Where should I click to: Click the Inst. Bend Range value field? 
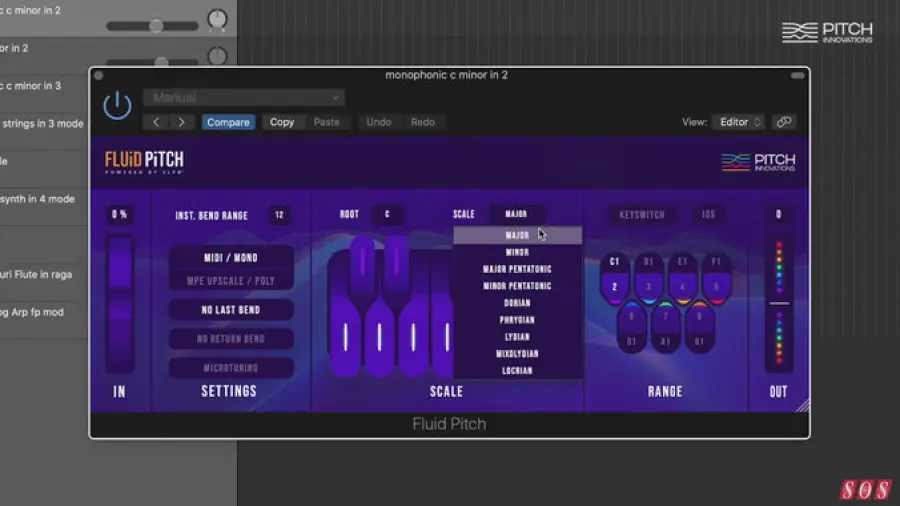279,215
